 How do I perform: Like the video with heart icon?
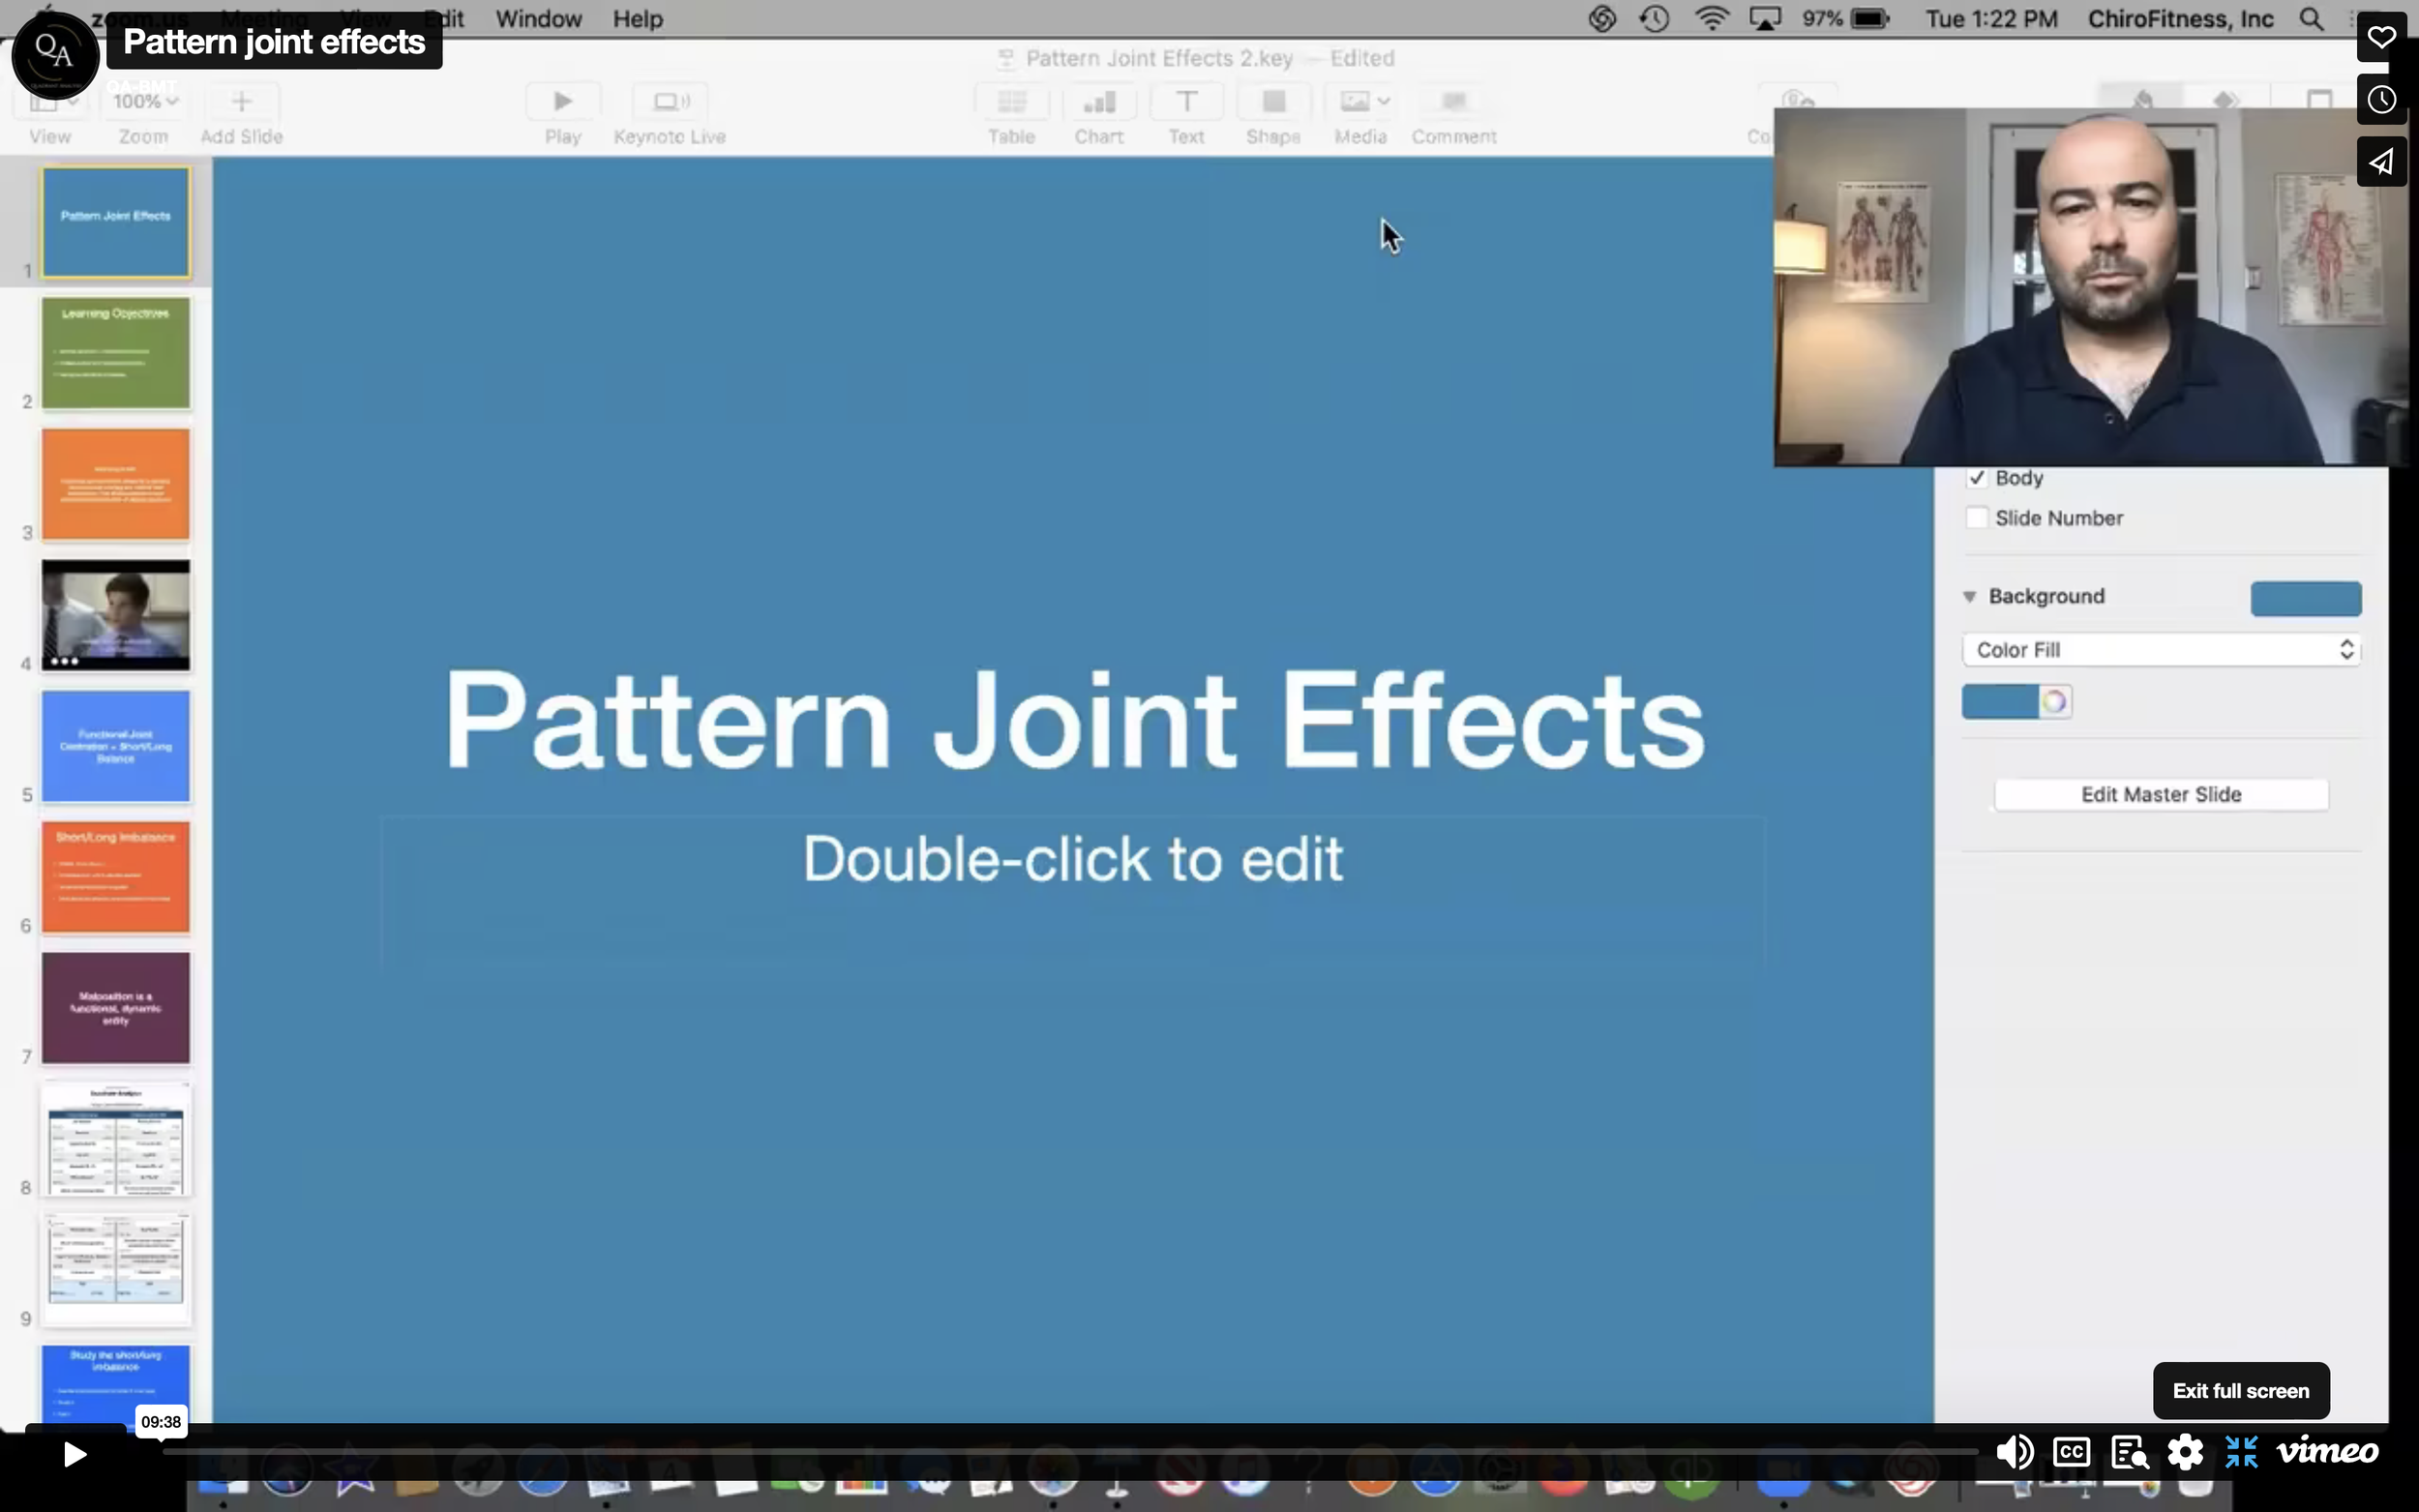[x=2381, y=38]
